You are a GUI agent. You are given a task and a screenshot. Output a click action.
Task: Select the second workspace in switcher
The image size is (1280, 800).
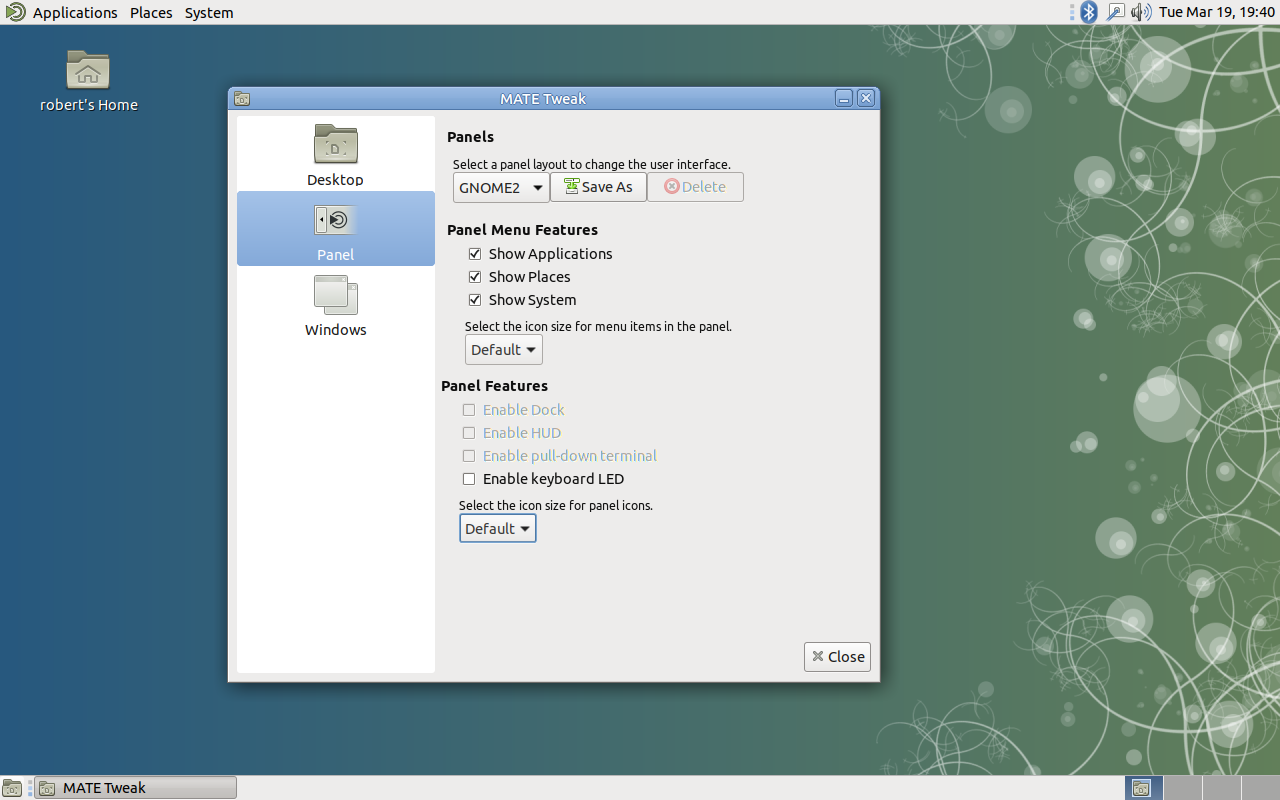1181,788
